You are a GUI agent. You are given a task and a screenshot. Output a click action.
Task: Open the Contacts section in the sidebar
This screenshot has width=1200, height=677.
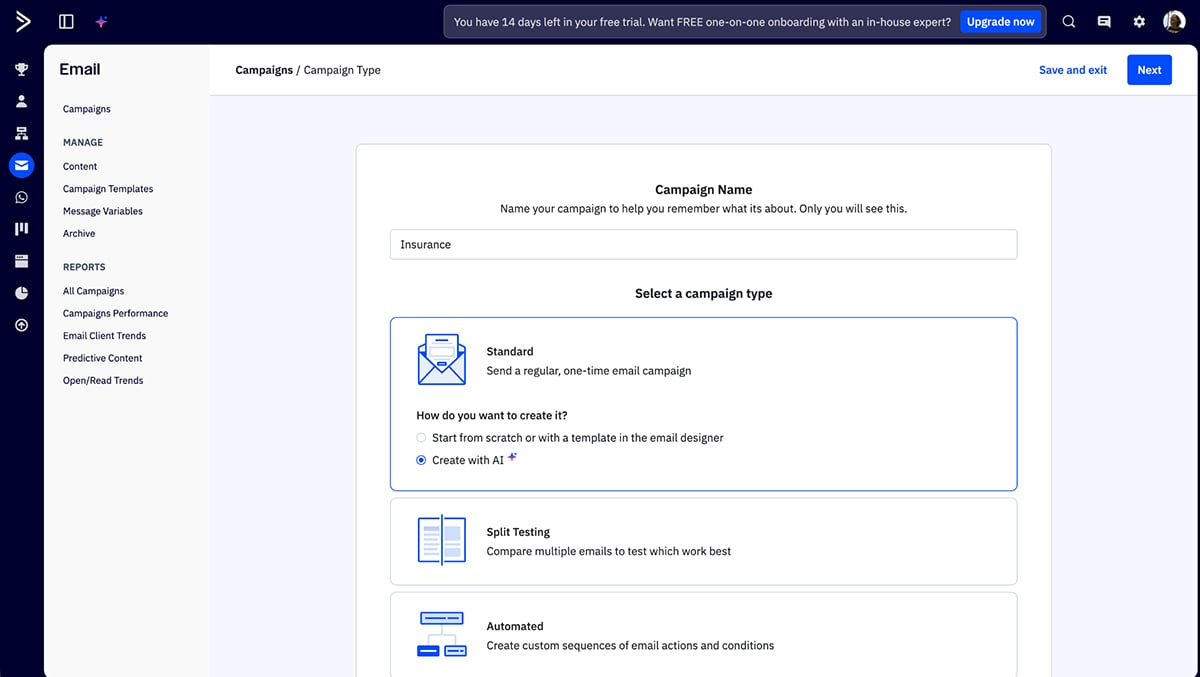(x=21, y=101)
